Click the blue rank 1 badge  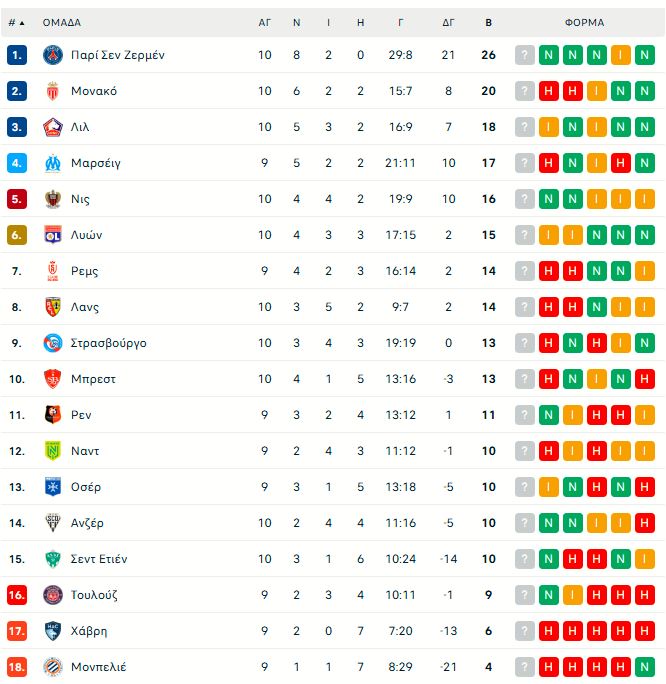click(x=17, y=55)
